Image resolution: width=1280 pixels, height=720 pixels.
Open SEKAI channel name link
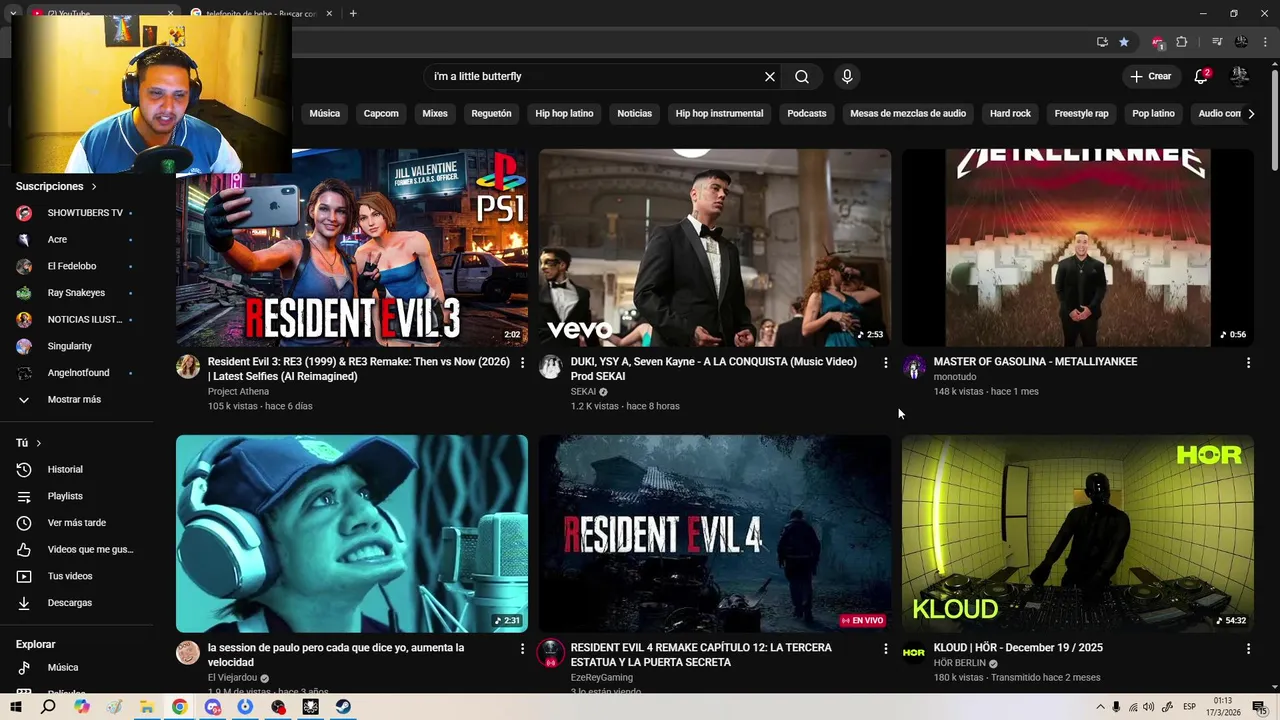click(583, 392)
